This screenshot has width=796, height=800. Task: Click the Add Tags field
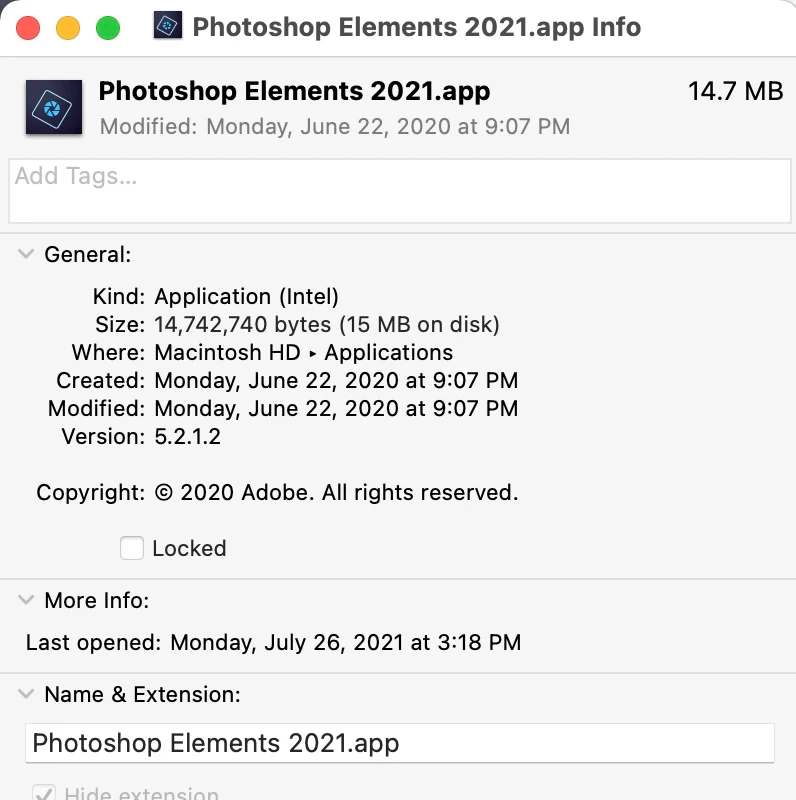[400, 191]
